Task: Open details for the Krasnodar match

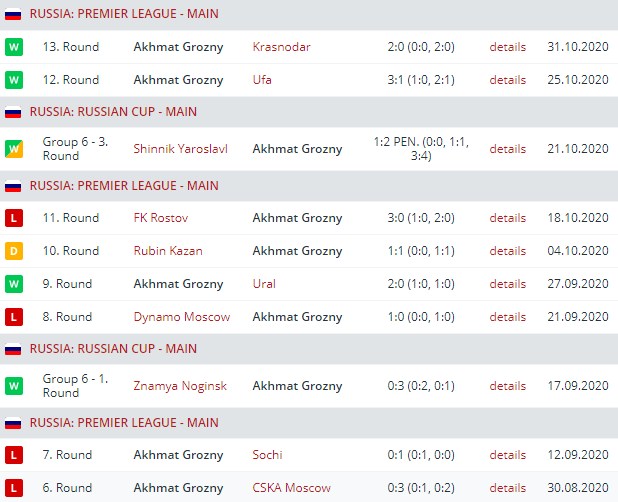Action: (507, 47)
